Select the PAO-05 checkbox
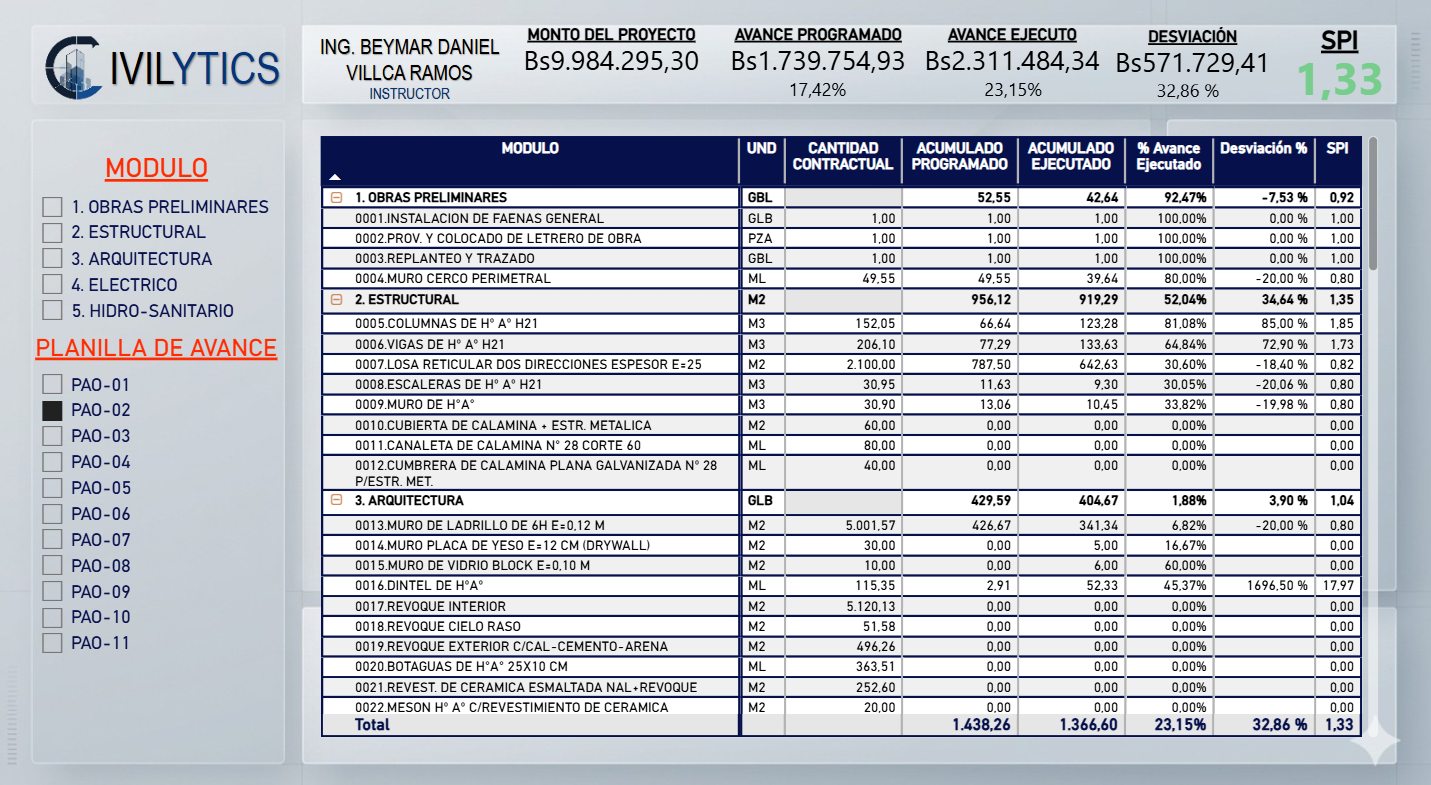This screenshot has width=1431, height=785. (x=52, y=488)
